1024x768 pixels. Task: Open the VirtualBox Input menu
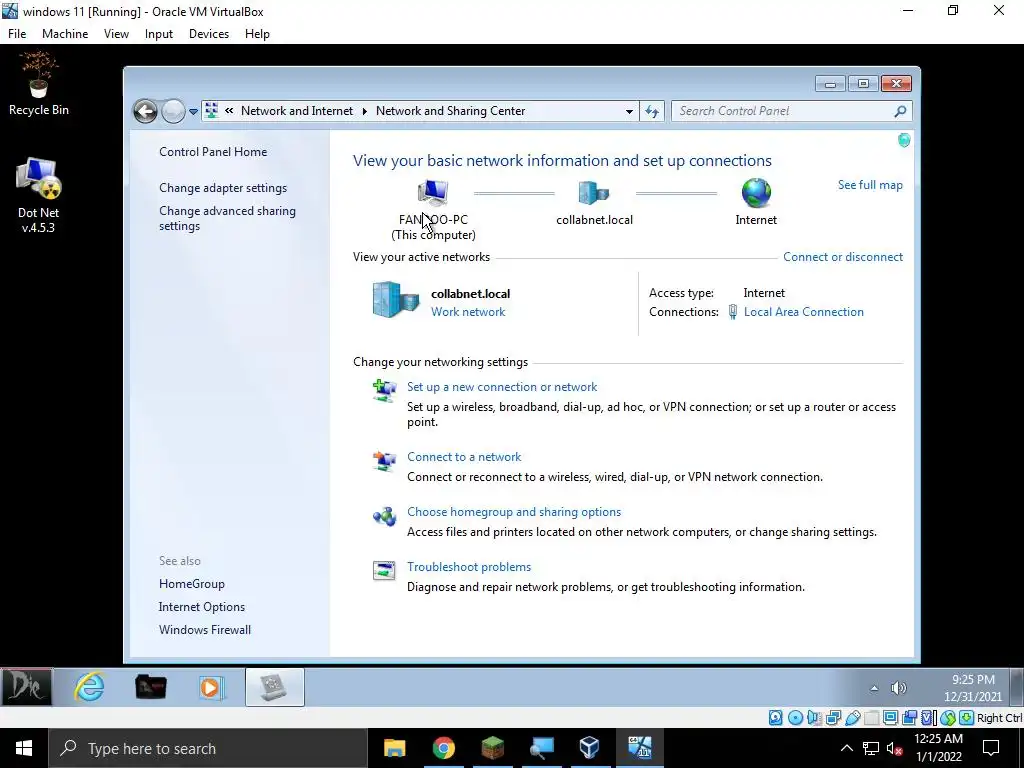click(x=159, y=34)
